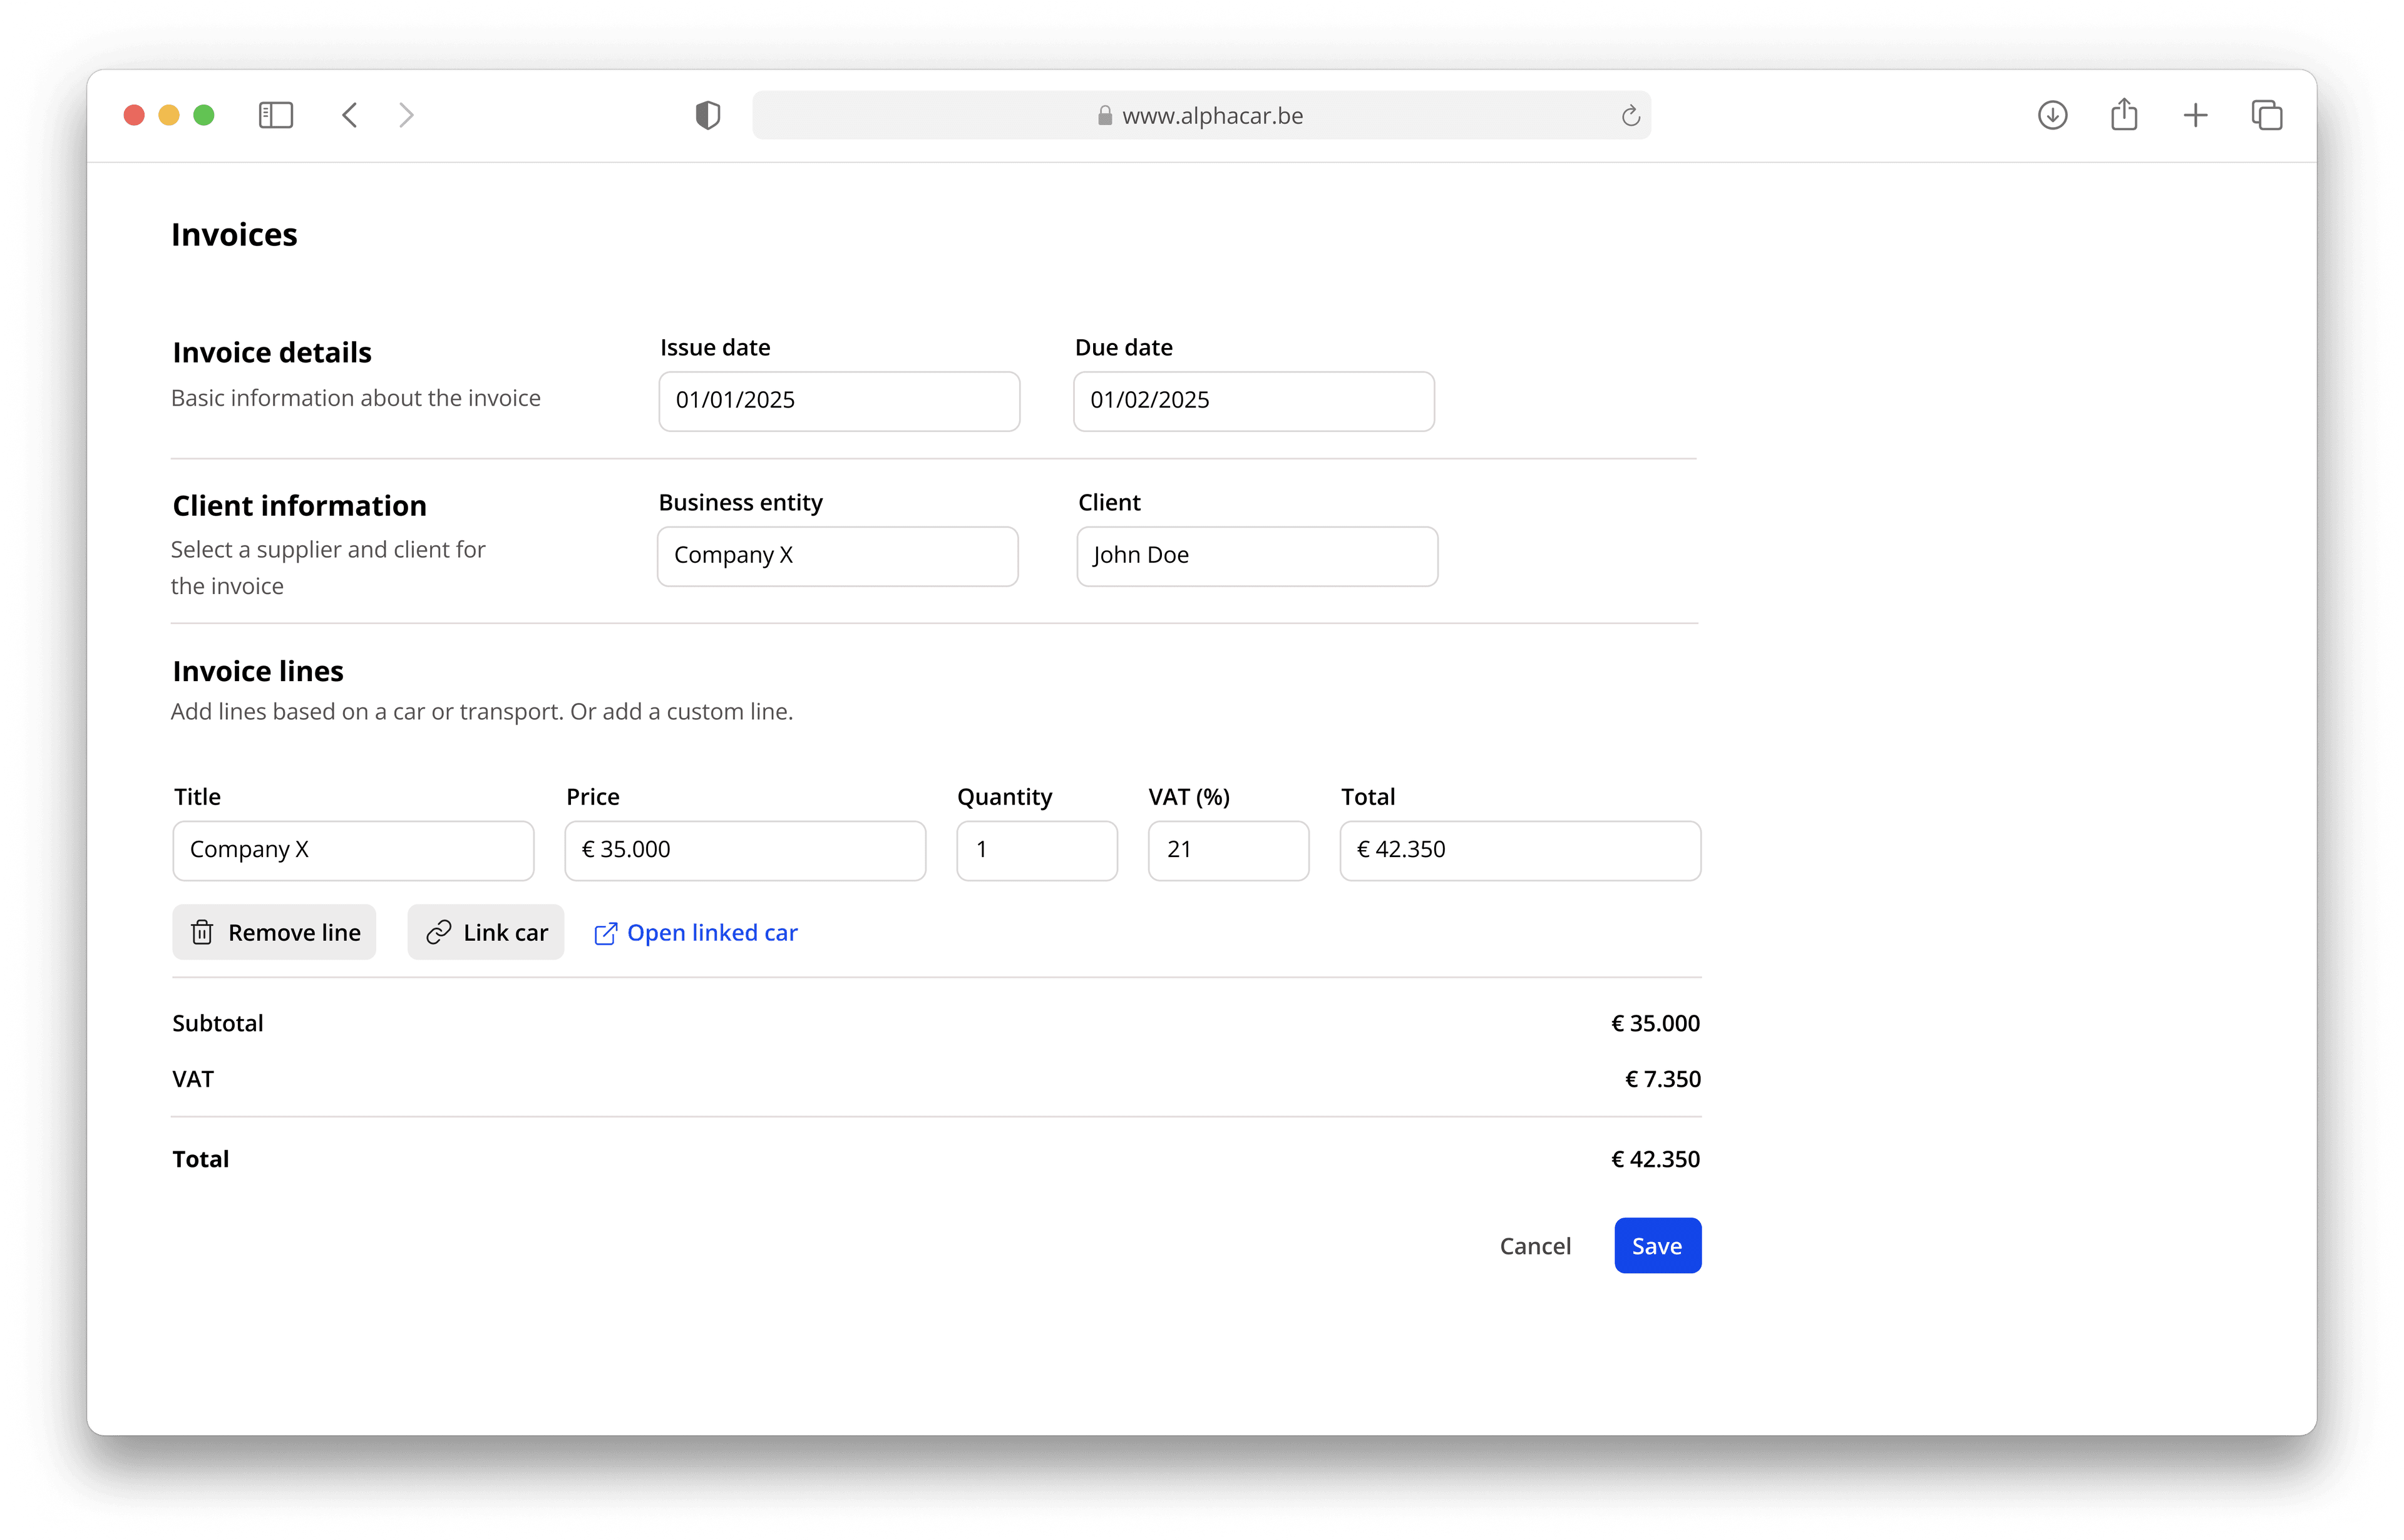Viewport: 2404px width, 1540px height.
Task: Edit the Price field € 35.000
Action: click(745, 850)
